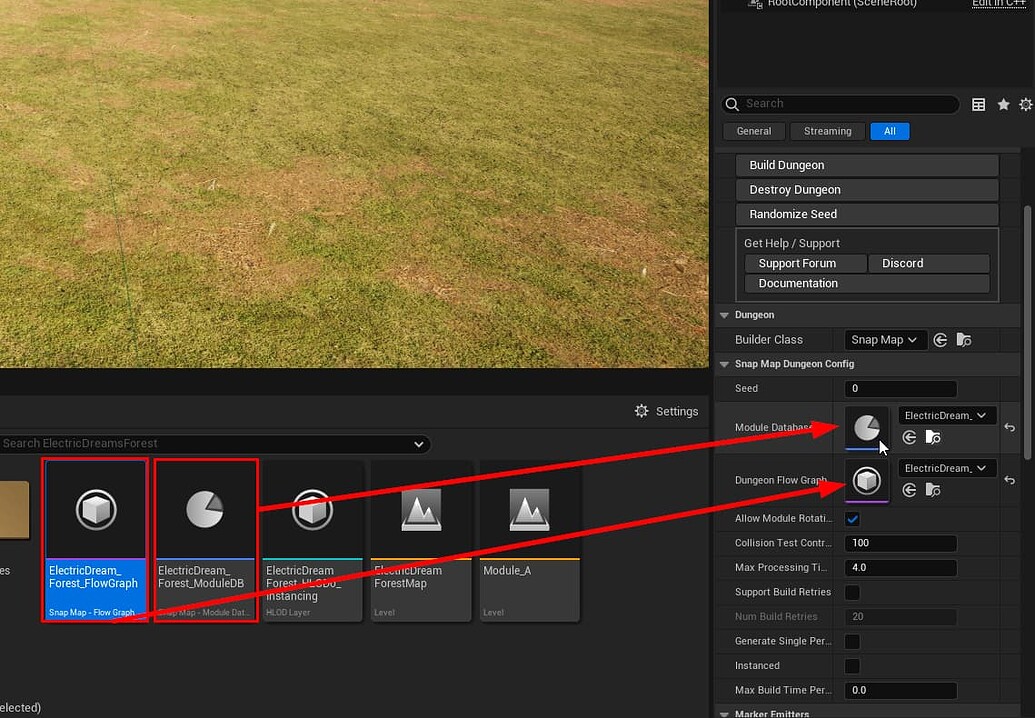
Task: Click the column view icon next to search bar
Action: click(x=978, y=104)
